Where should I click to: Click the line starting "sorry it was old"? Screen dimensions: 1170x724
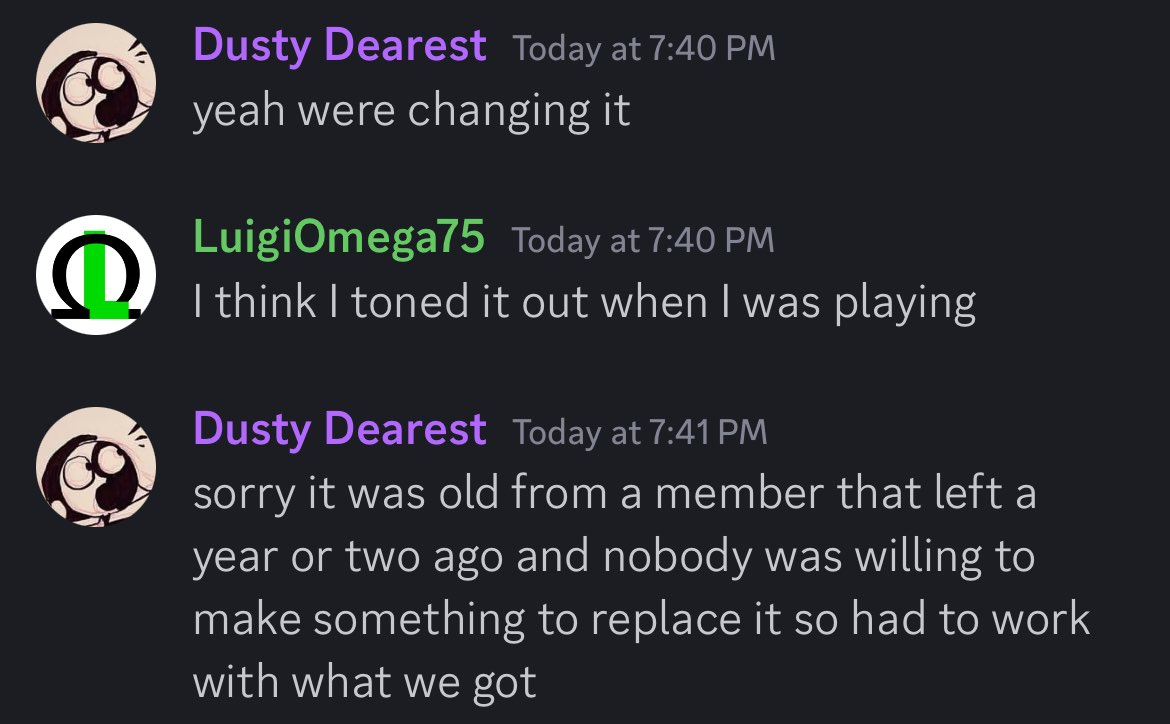(x=614, y=494)
